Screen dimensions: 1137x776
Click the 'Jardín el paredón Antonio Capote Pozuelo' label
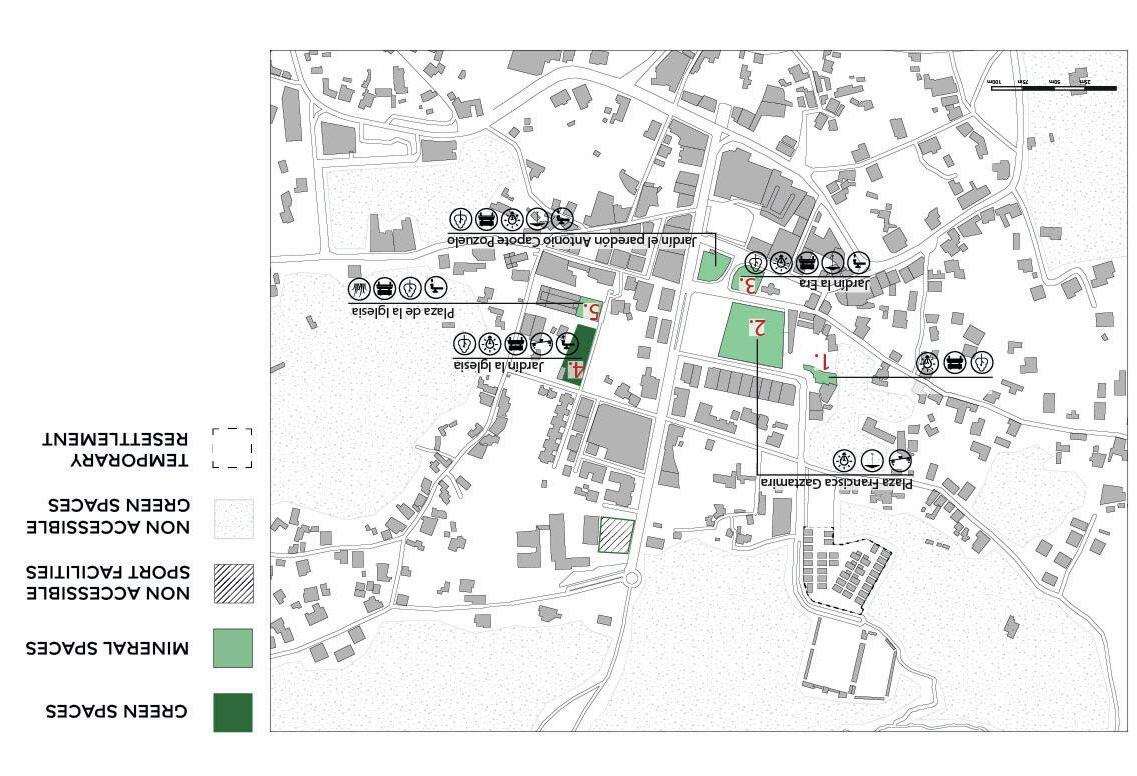[x=572, y=240]
